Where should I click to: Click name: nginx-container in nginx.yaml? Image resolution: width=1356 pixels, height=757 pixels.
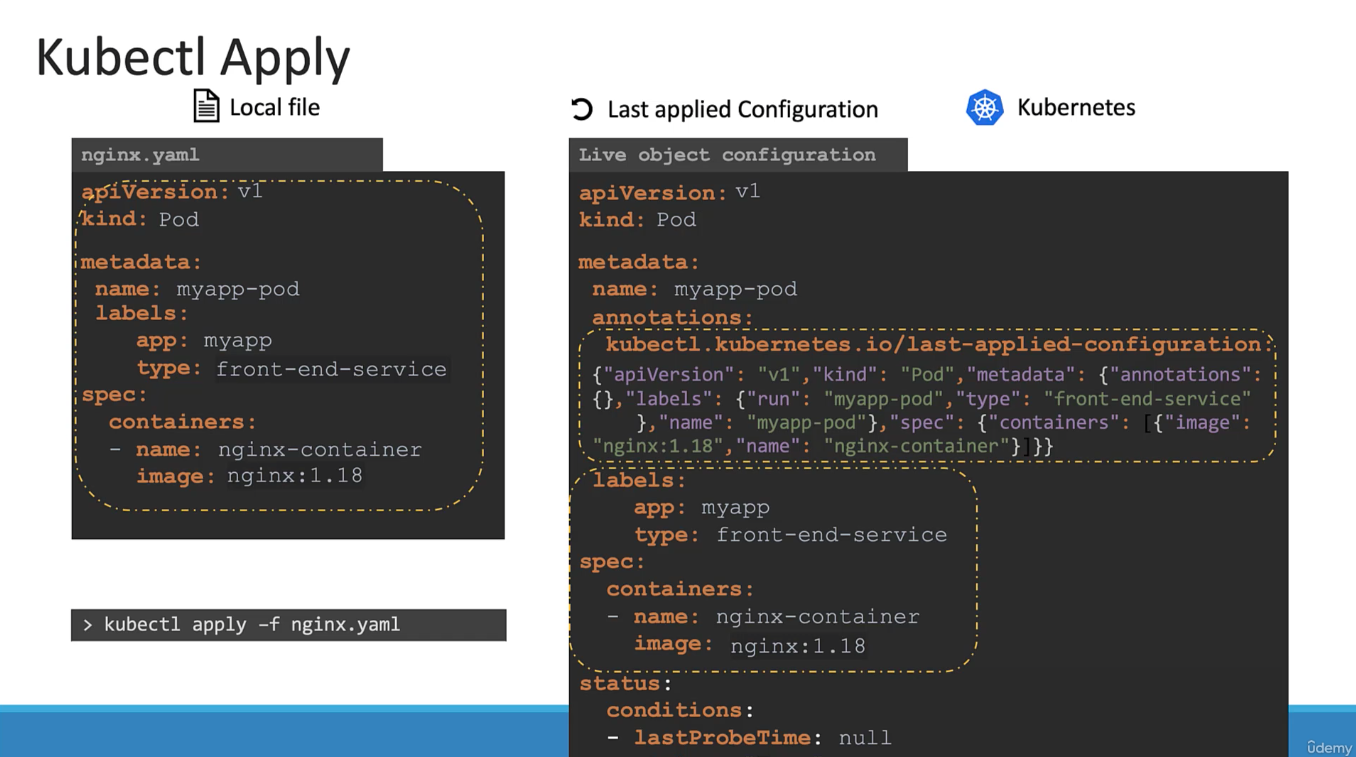(279, 449)
